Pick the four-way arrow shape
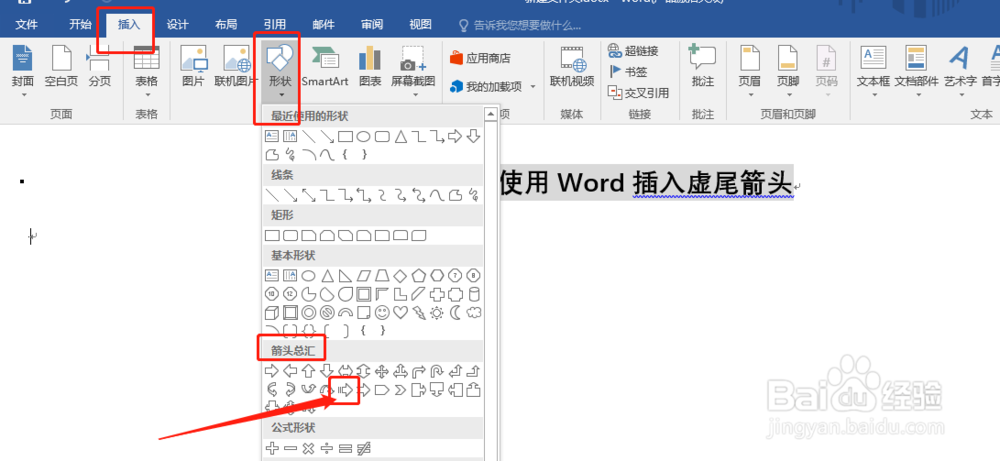 pos(381,371)
